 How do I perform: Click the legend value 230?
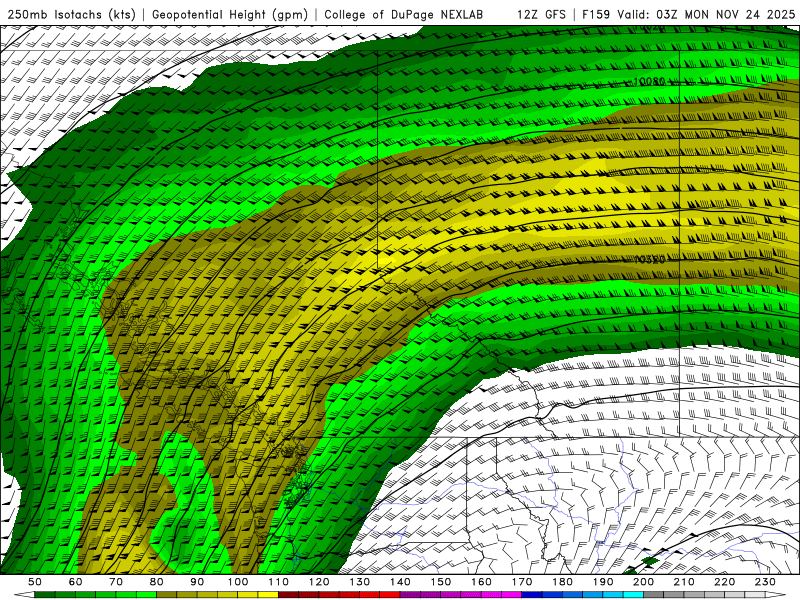[x=765, y=582]
